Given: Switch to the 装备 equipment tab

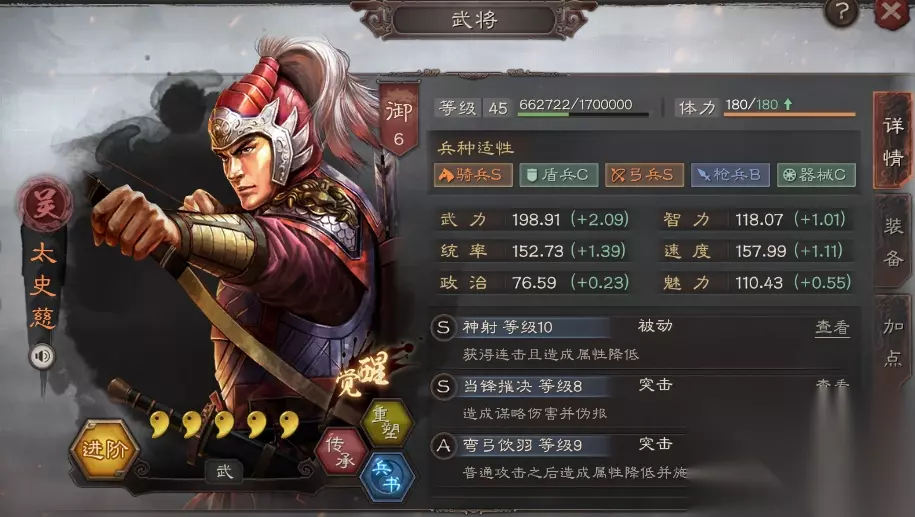Looking at the screenshot, I should [x=893, y=242].
